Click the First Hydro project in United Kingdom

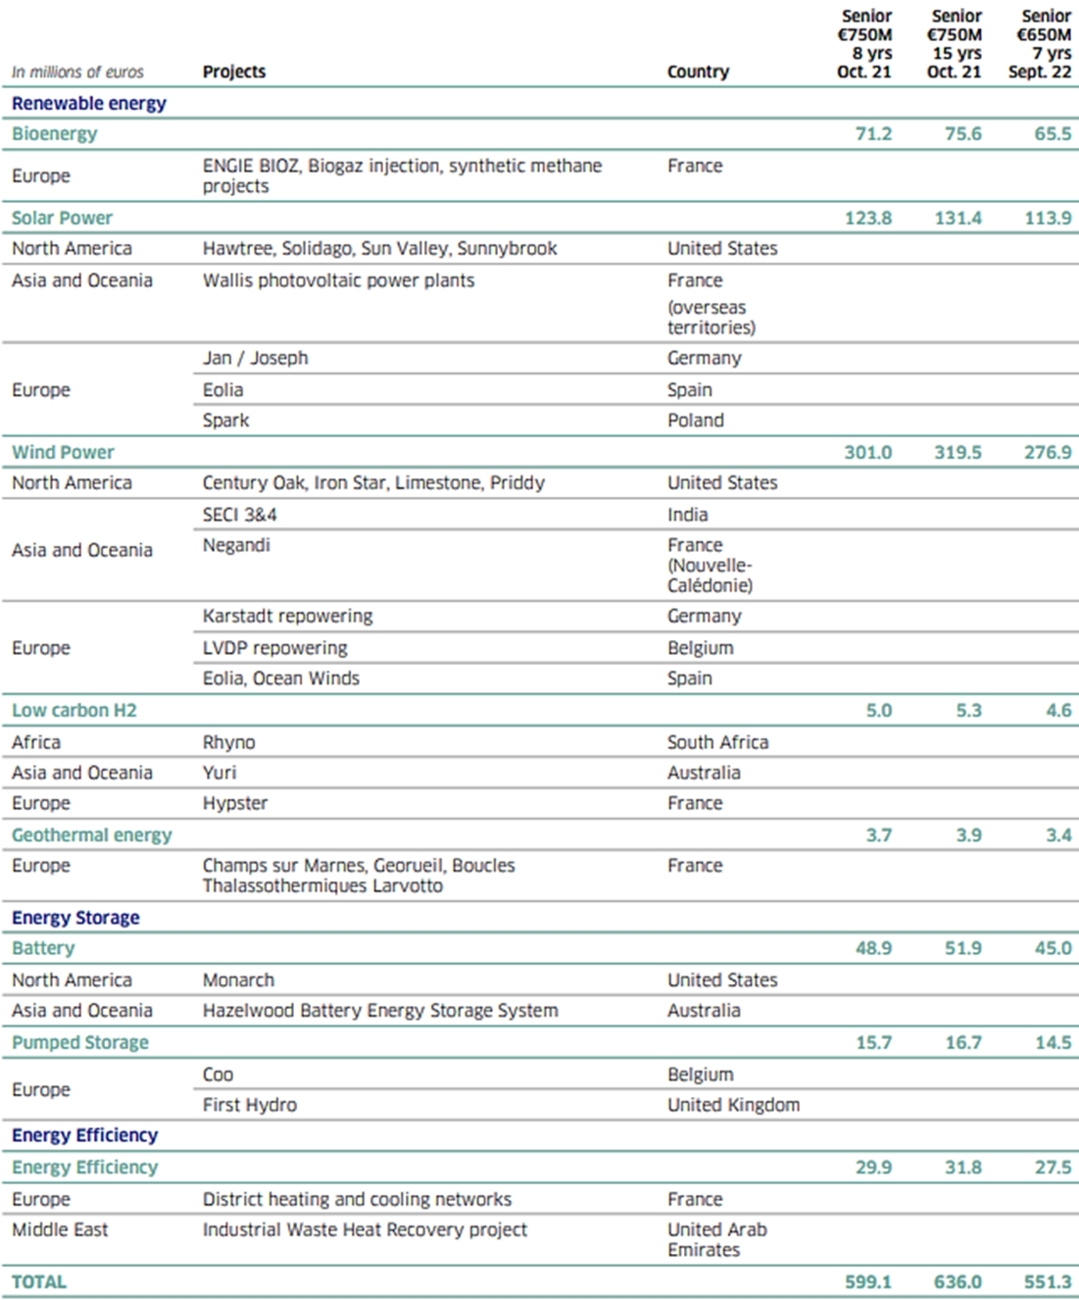(x=245, y=1104)
